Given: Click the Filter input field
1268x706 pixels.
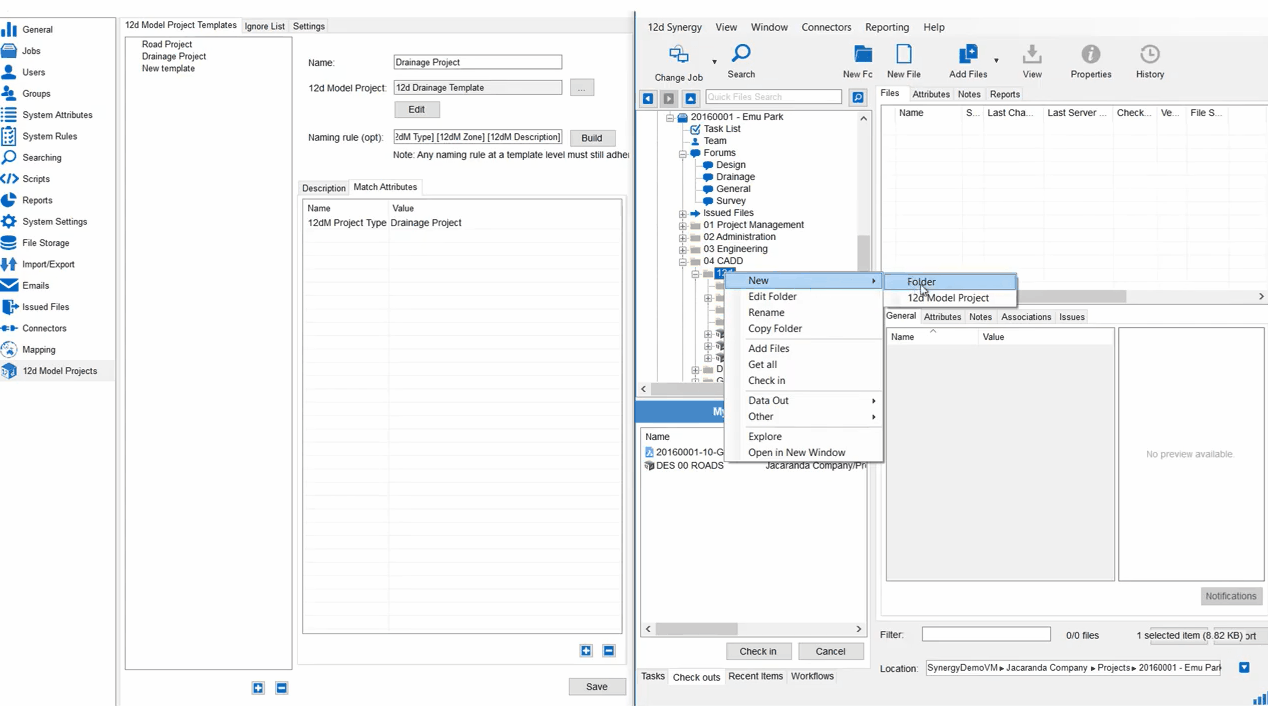Looking at the screenshot, I should coord(985,635).
